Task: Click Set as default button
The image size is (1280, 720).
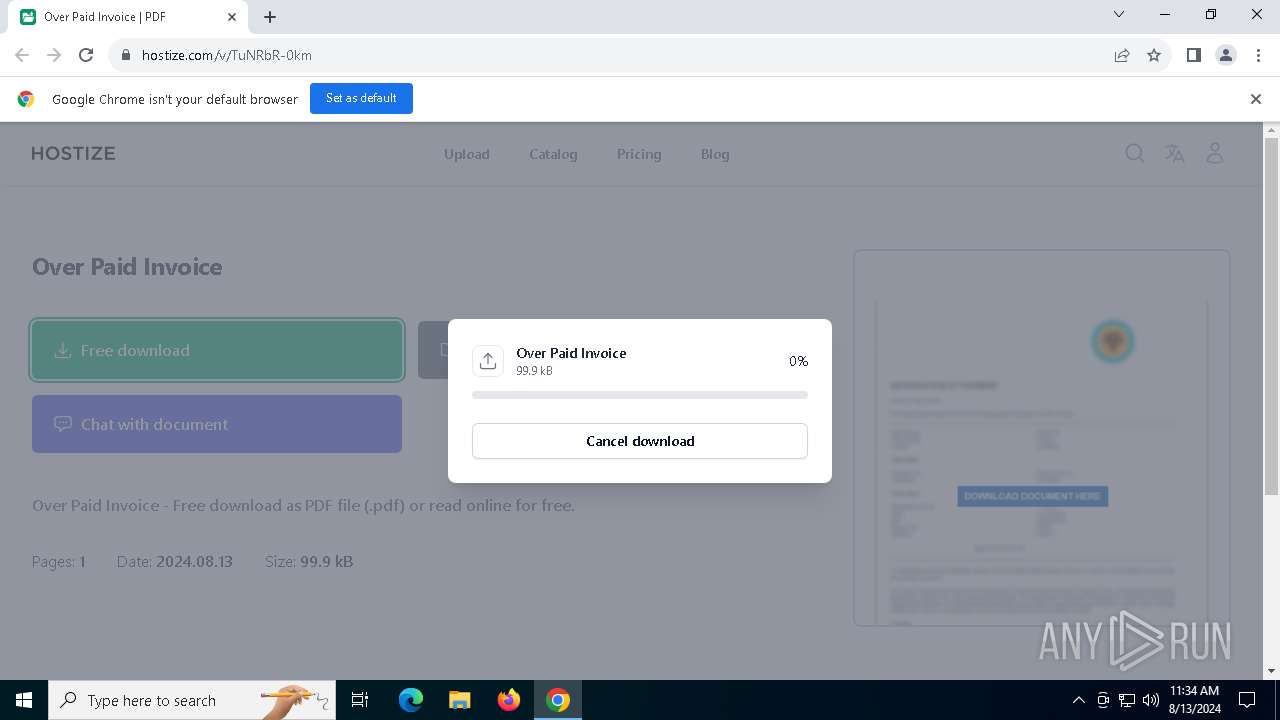Action: coord(361,98)
